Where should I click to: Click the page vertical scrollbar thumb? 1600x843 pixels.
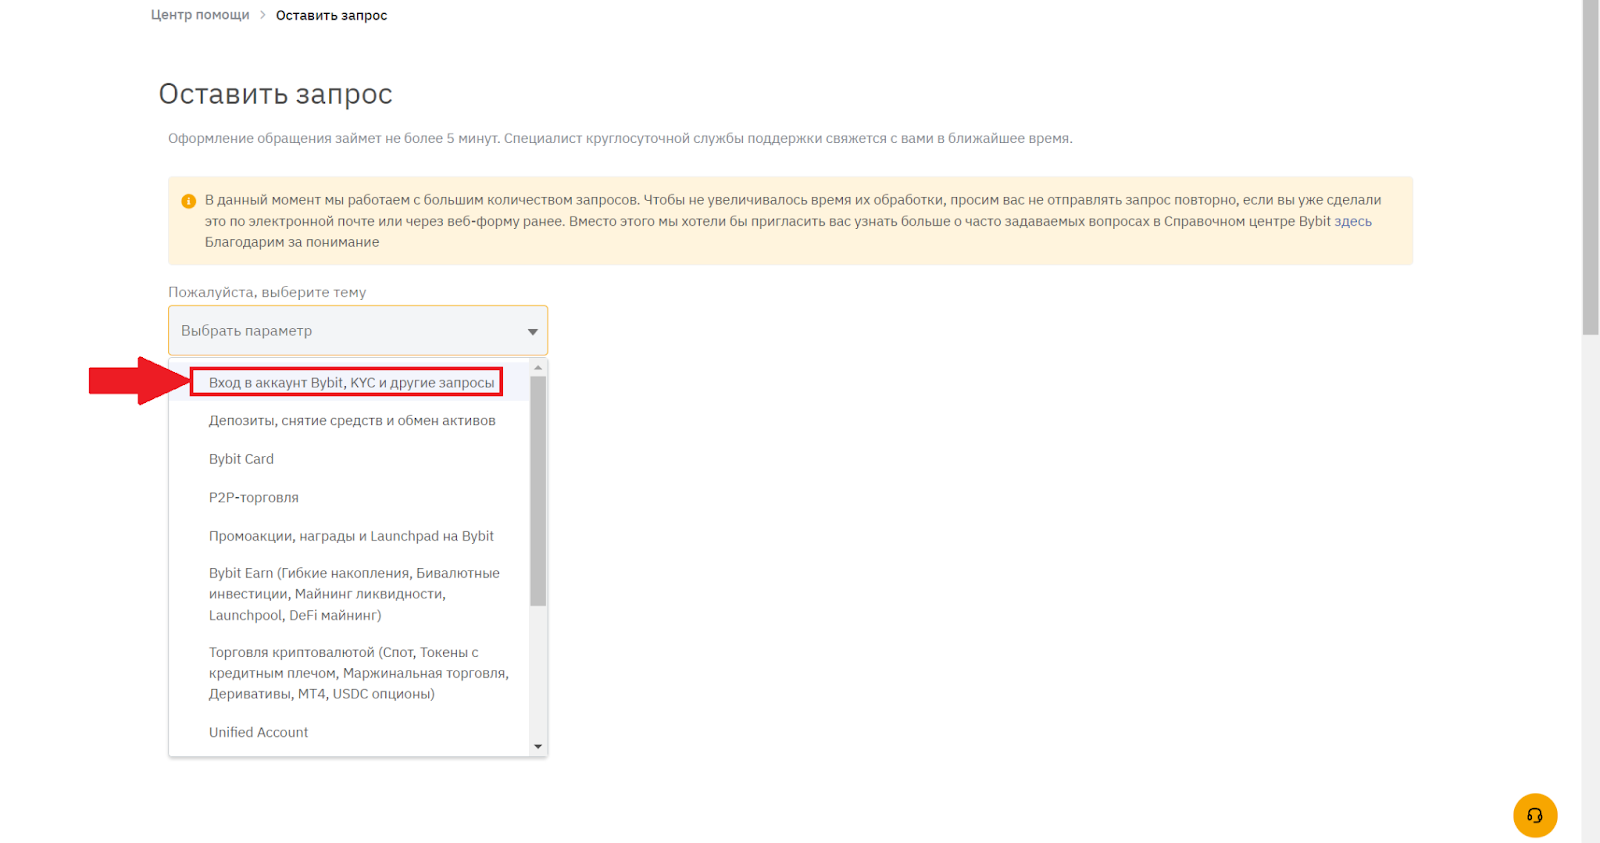tap(1590, 167)
